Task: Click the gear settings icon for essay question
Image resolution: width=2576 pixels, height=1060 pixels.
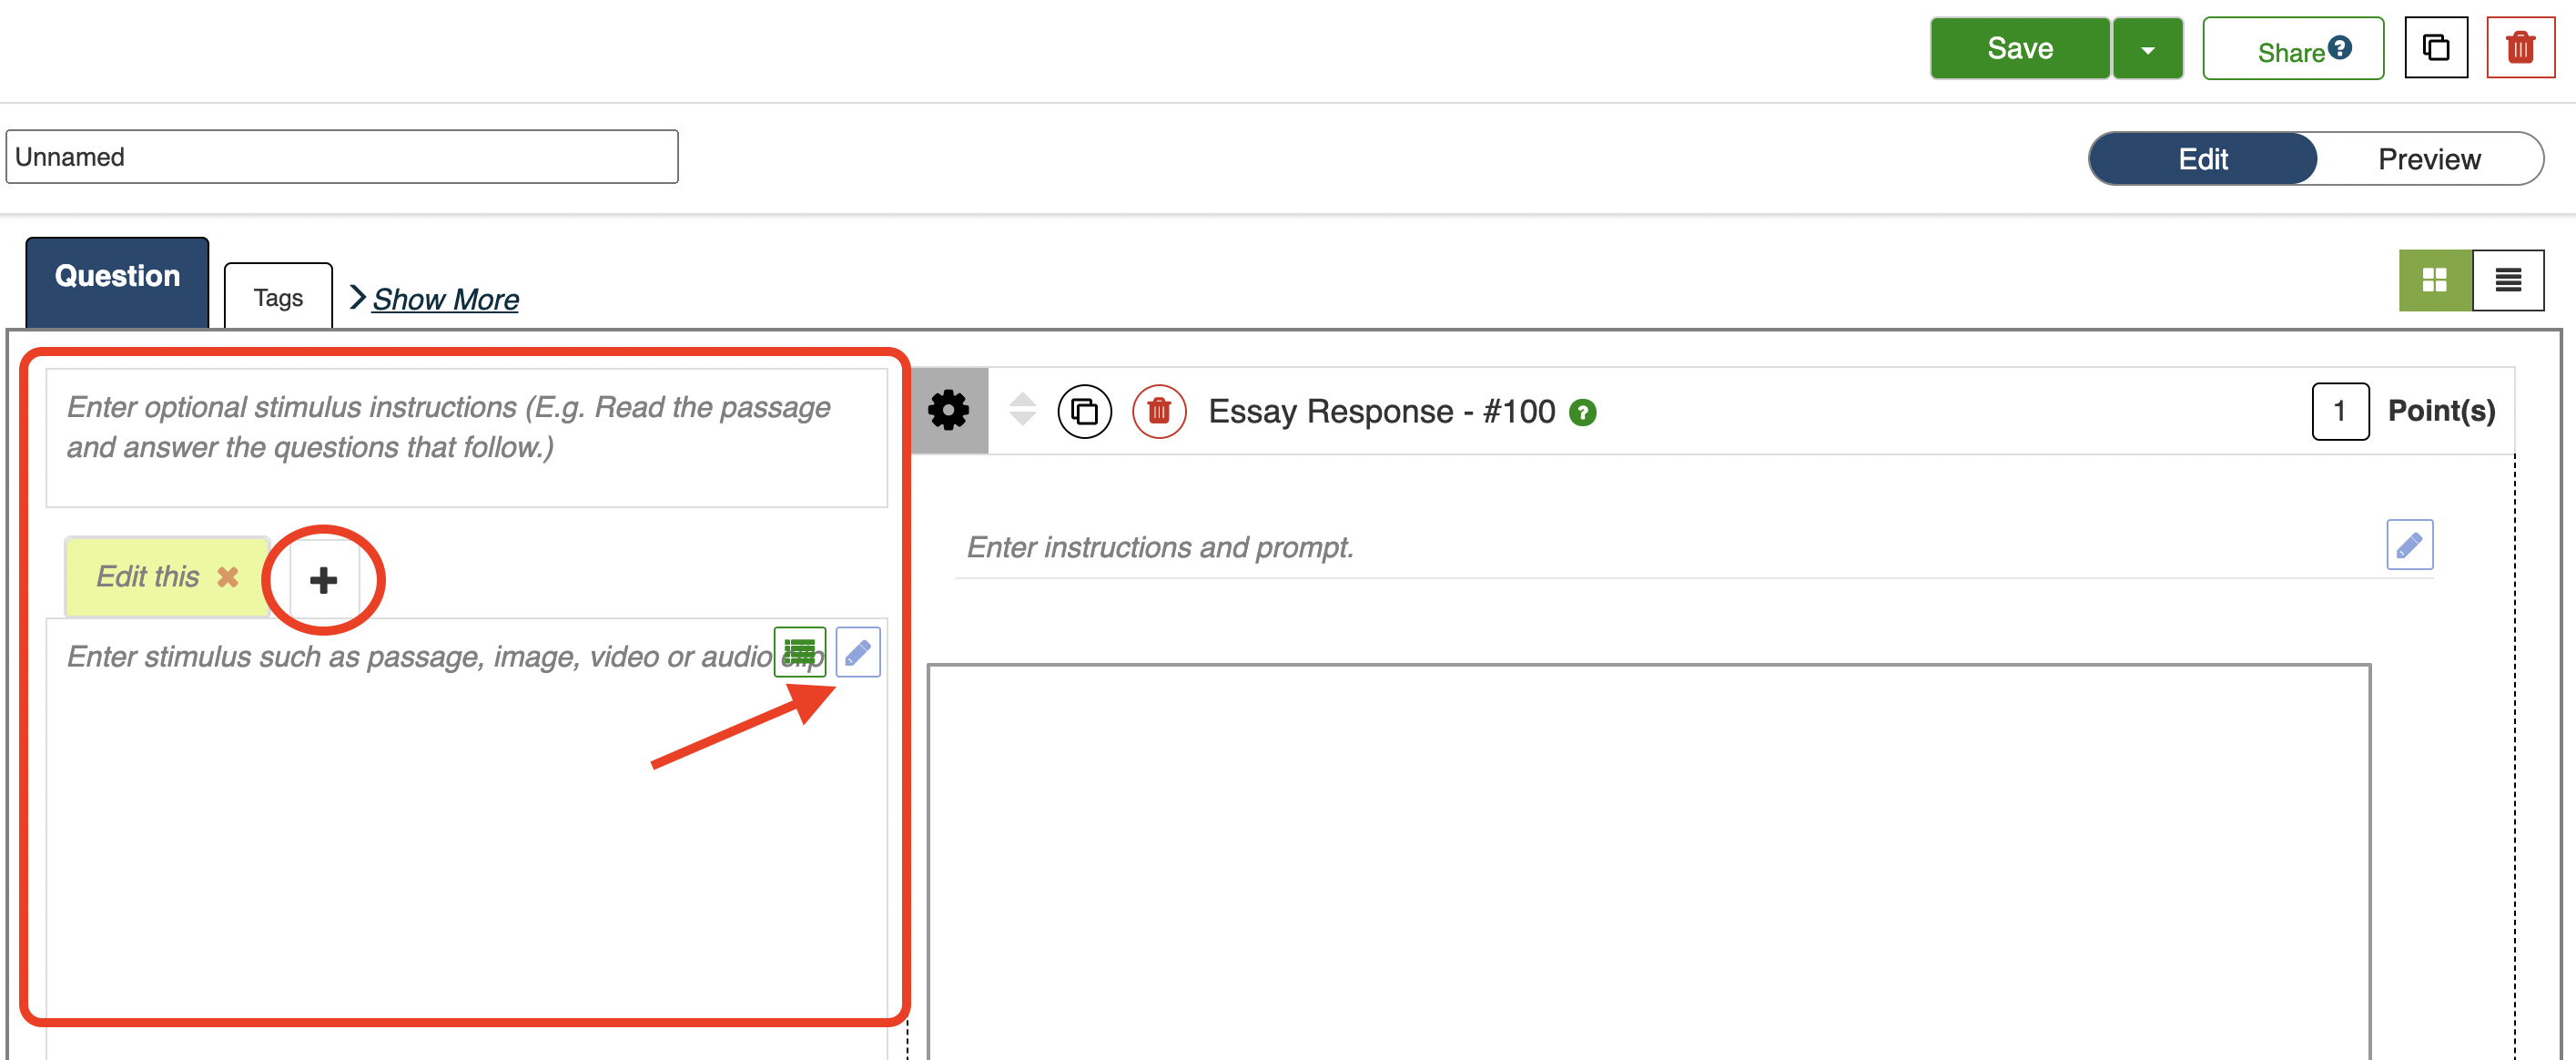Action: point(948,410)
